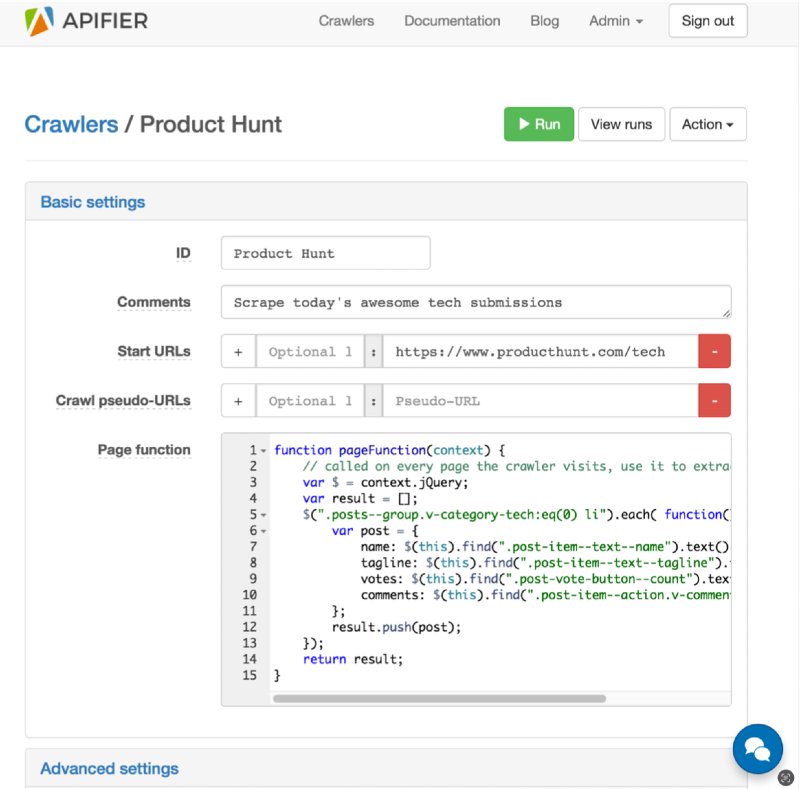Click the pseudo-URL Optional label field
The height and width of the screenshot is (789, 800).
coord(310,401)
